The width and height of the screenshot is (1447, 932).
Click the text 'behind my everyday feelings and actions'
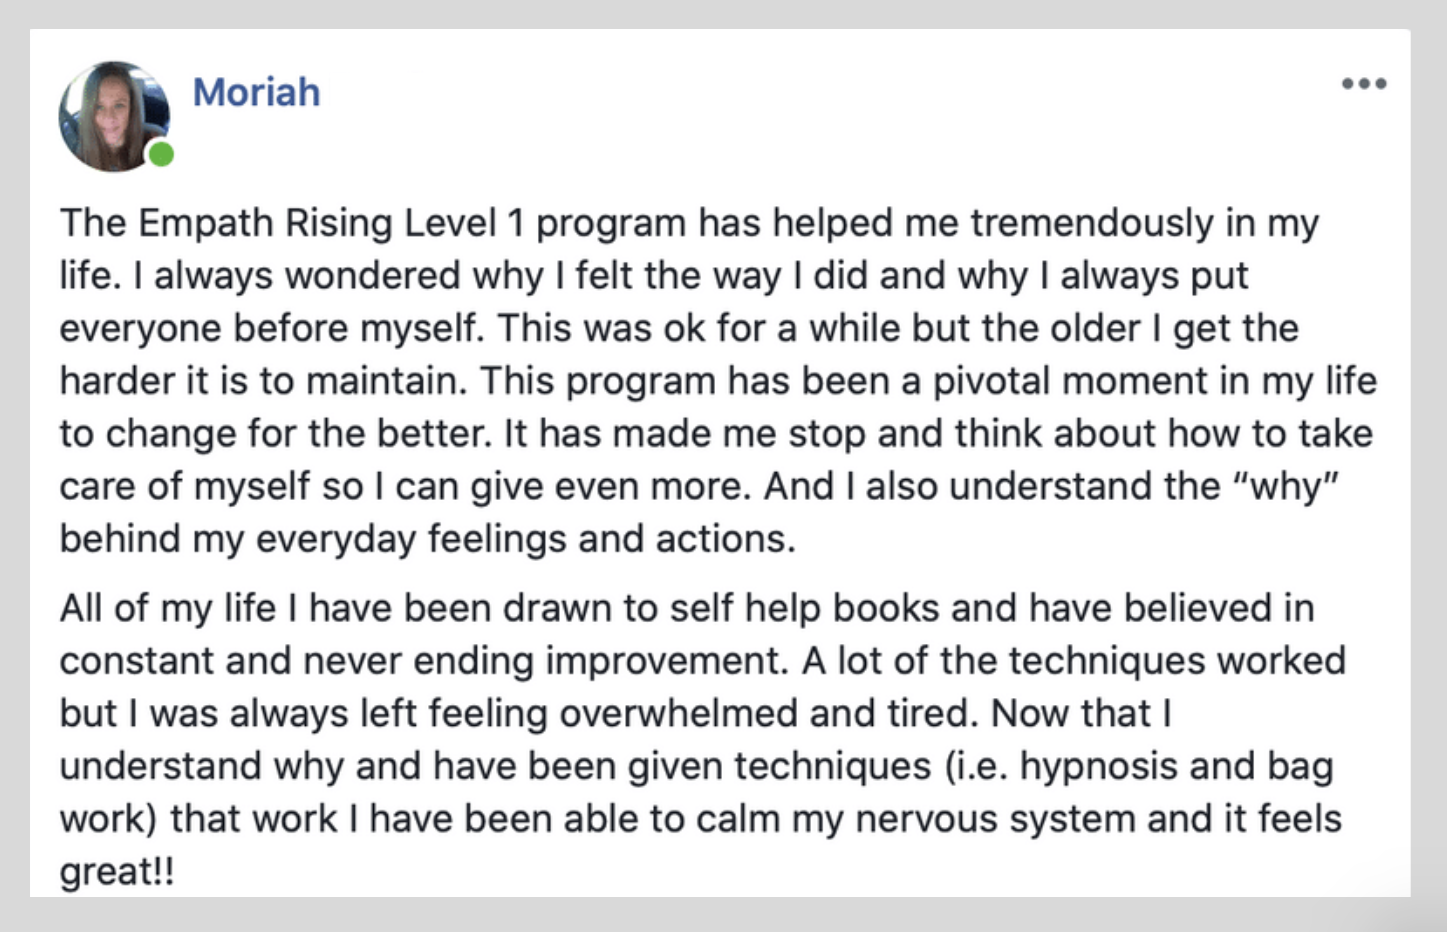tap(427, 540)
